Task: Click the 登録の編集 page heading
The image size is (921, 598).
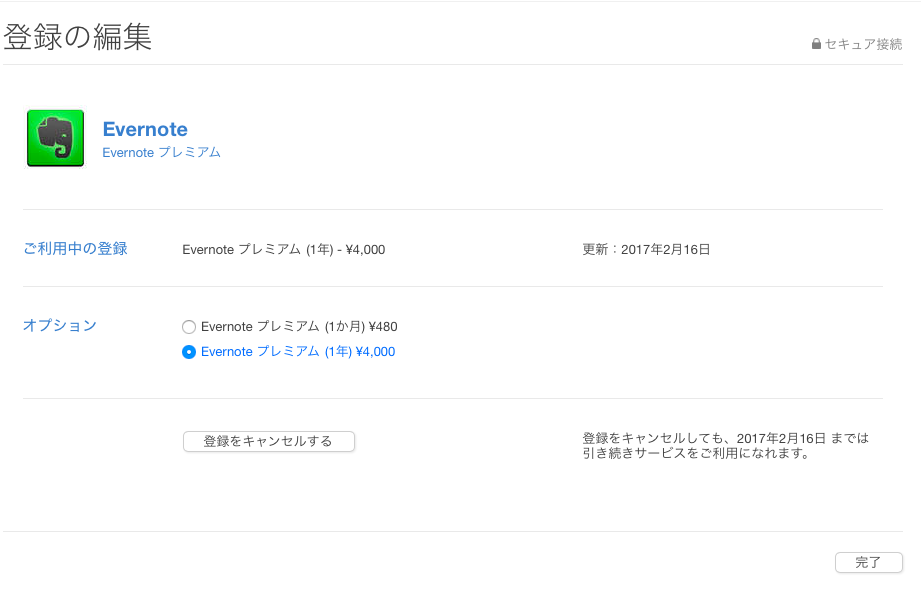Action: click(x=78, y=37)
